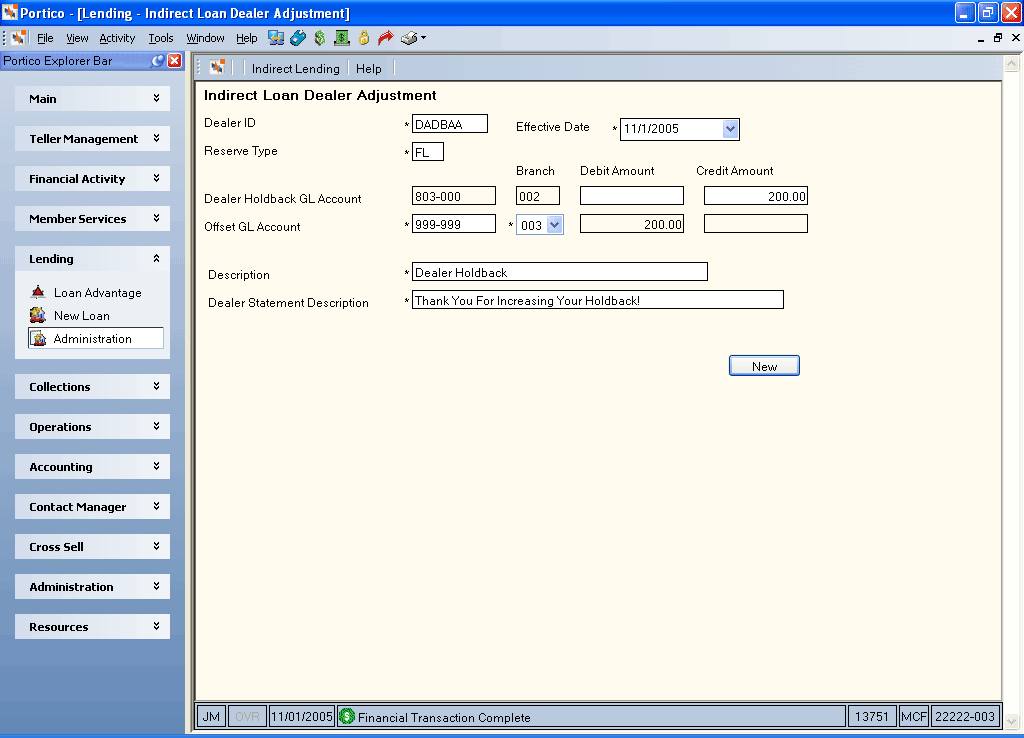Click the gold padlock toolbar icon
The image size is (1024, 738).
[x=364, y=38]
